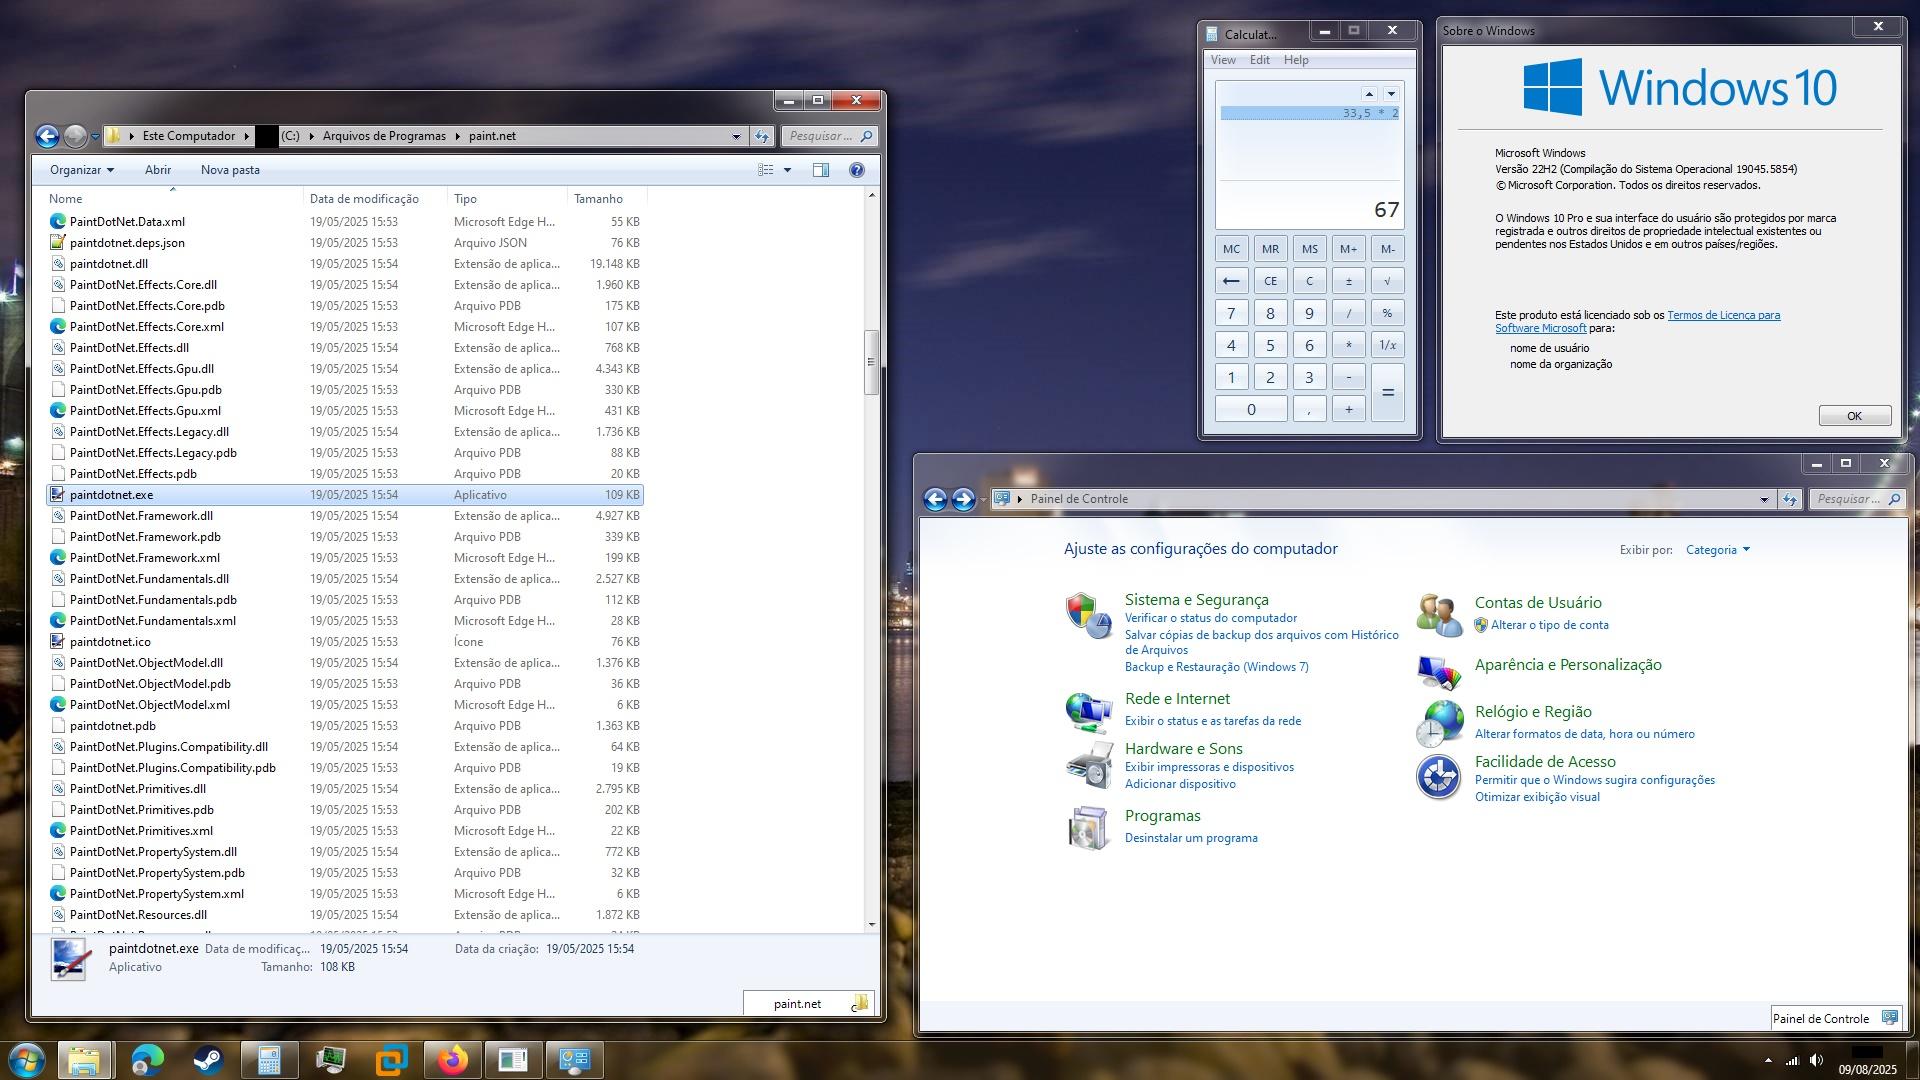Open the Facilidade de Acesso icon
This screenshot has width=1920, height=1080.
[x=1438, y=777]
